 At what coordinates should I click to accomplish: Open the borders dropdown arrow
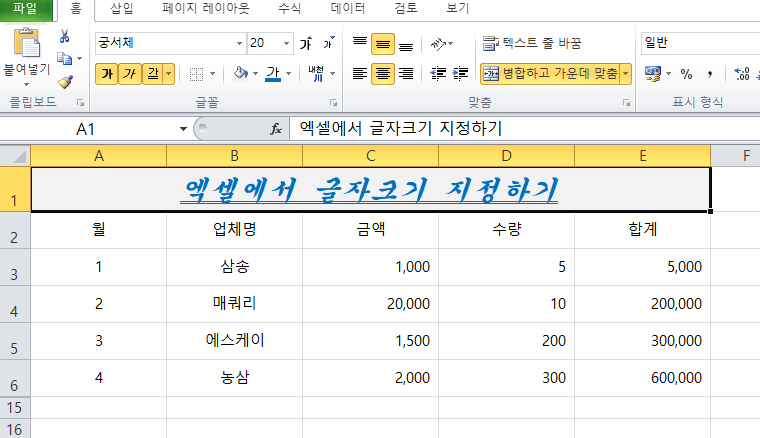[212, 74]
